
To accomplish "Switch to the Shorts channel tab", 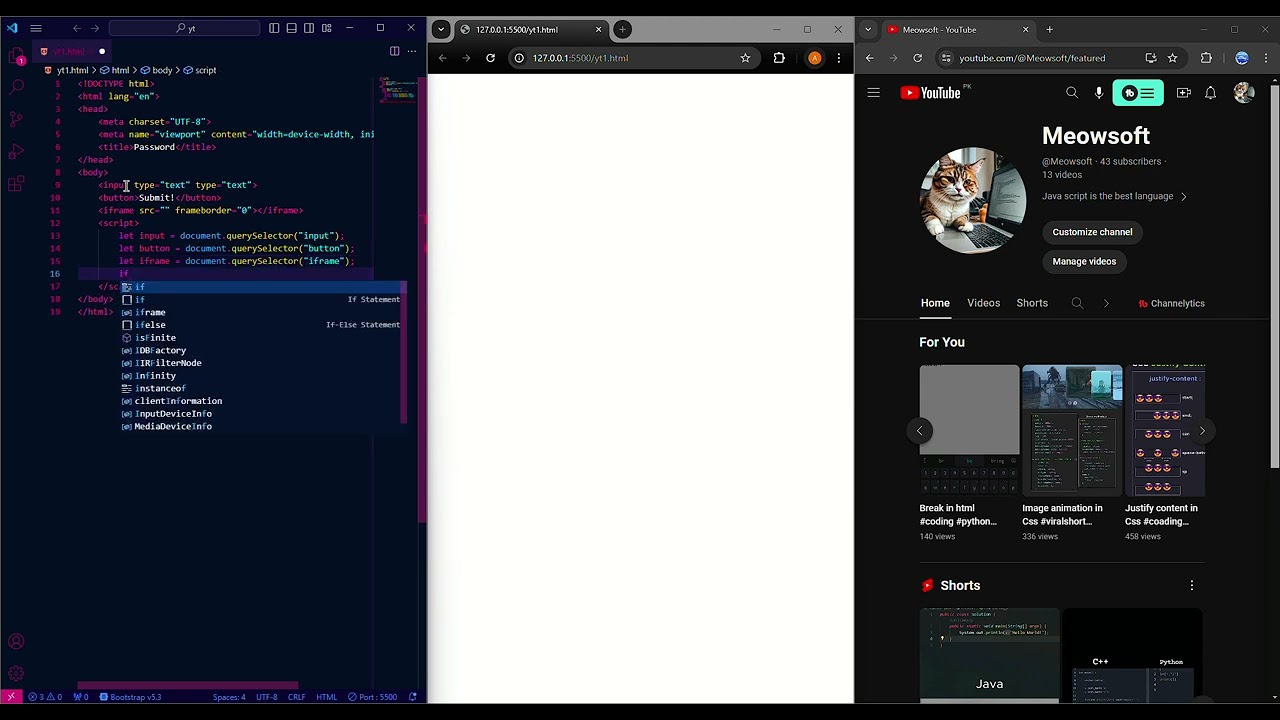I will click(1032, 303).
